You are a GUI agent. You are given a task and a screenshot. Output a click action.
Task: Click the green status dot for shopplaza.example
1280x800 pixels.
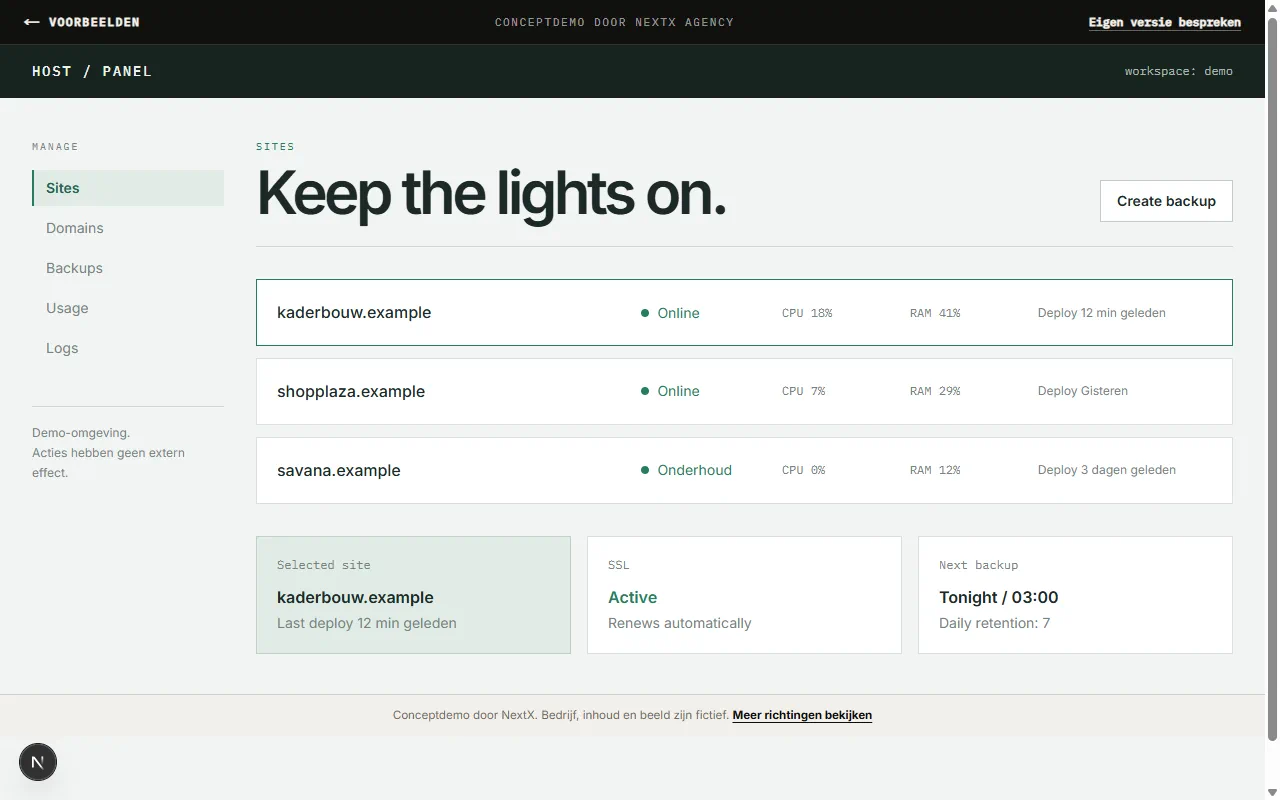coord(645,391)
